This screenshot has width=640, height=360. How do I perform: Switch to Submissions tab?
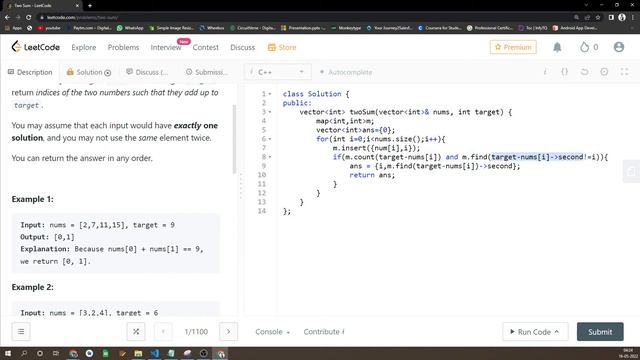coord(207,72)
